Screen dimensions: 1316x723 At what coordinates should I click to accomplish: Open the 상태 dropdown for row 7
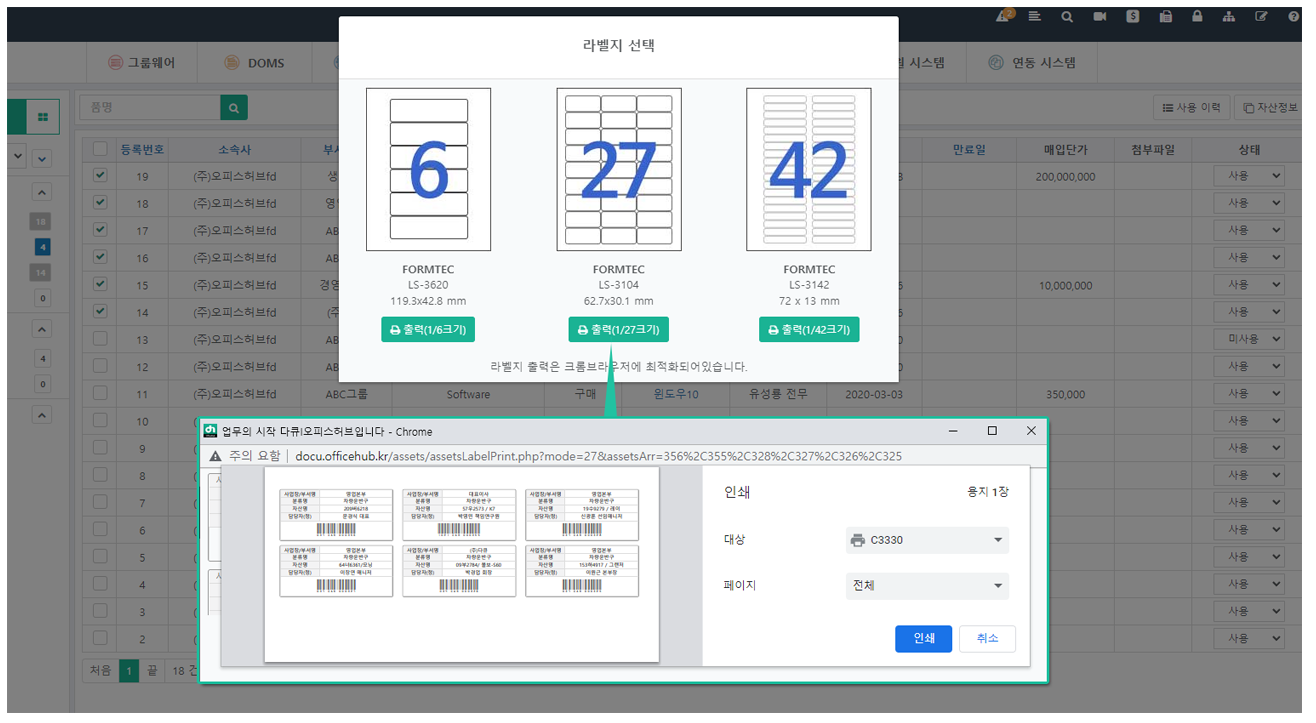tap(1249, 502)
